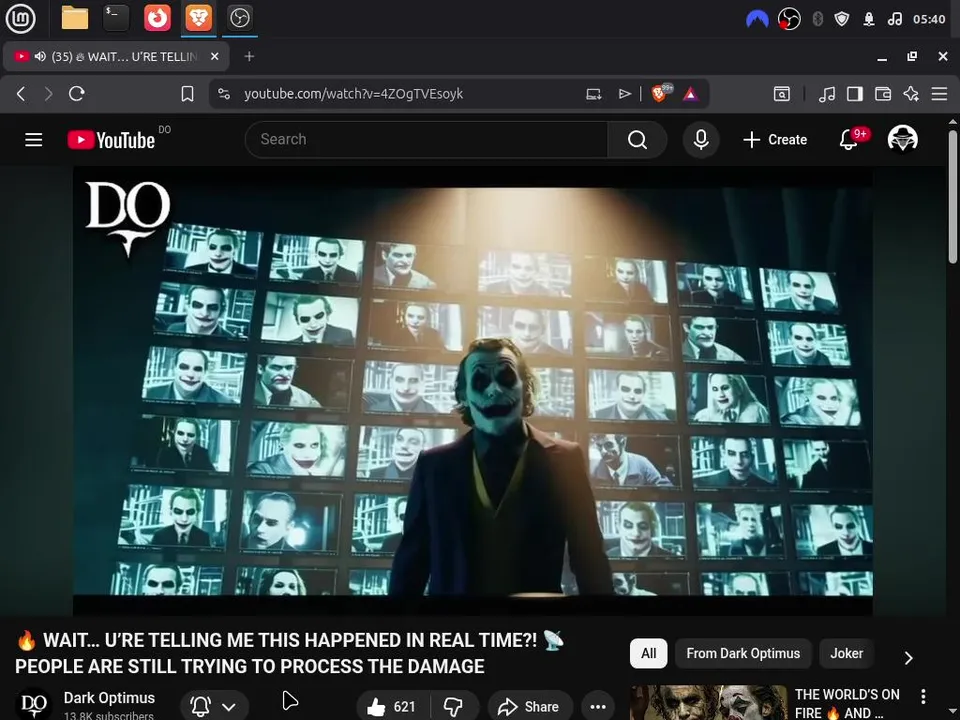The width and height of the screenshot is (960, 720).
Task: Open the Linux Mint start menu
Action: [x=20, y=18]
